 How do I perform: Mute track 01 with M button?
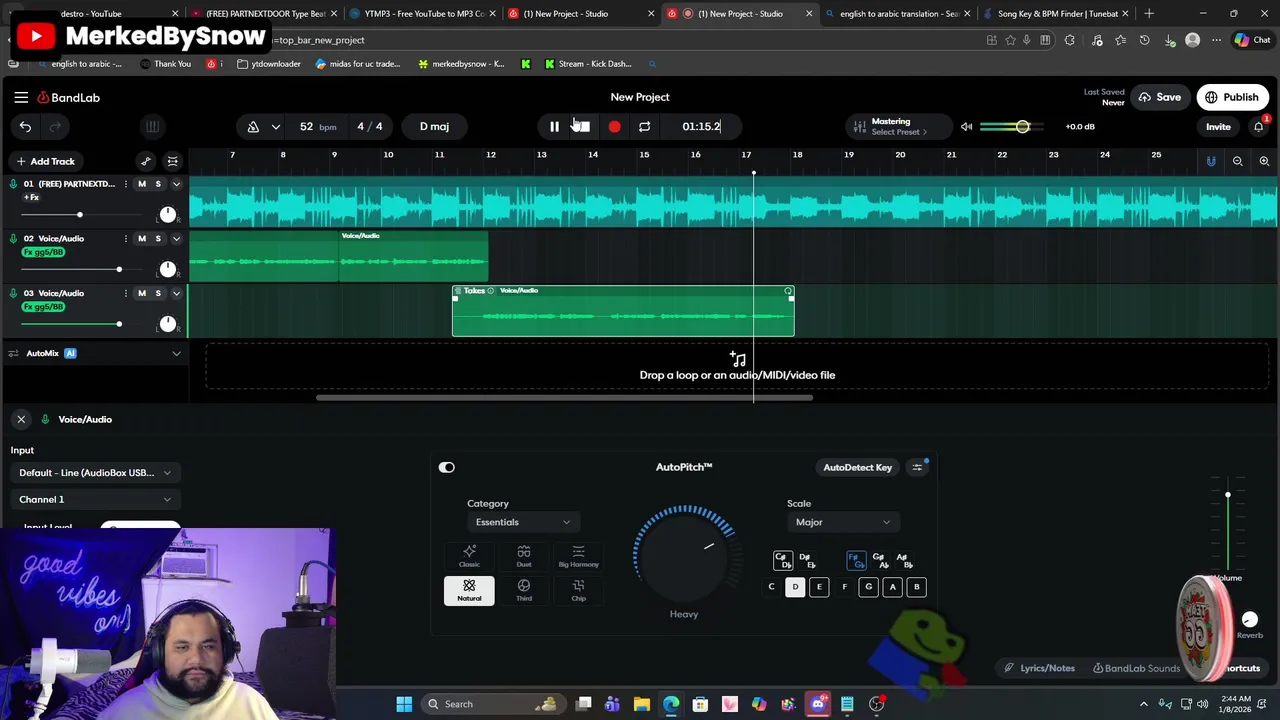tap(141, 184)
